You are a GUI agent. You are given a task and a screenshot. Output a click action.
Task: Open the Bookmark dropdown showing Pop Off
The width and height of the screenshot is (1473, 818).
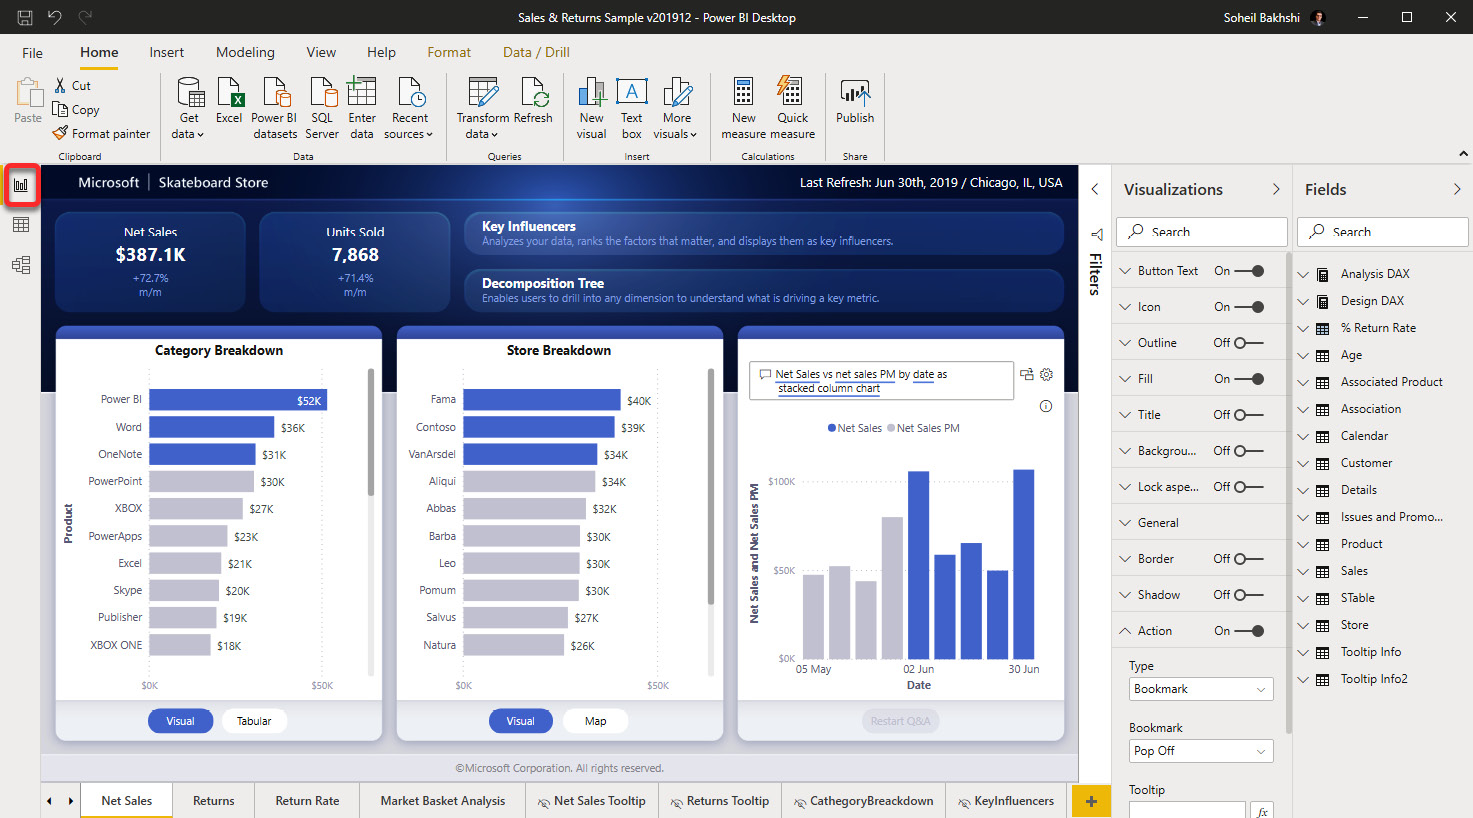(x=1201, y=751)
